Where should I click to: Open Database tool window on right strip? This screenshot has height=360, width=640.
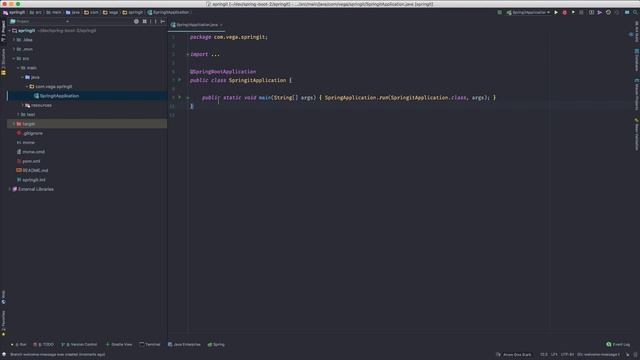[x=636, y=60]
